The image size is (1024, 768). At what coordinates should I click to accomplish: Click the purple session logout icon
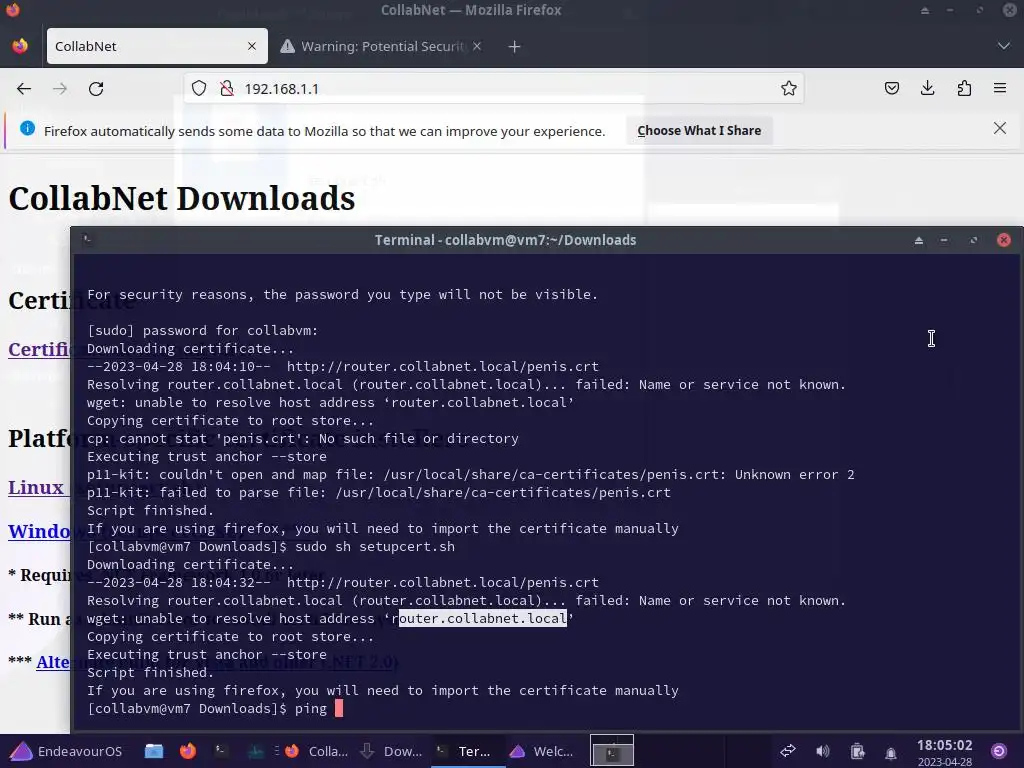pos(999,751)
